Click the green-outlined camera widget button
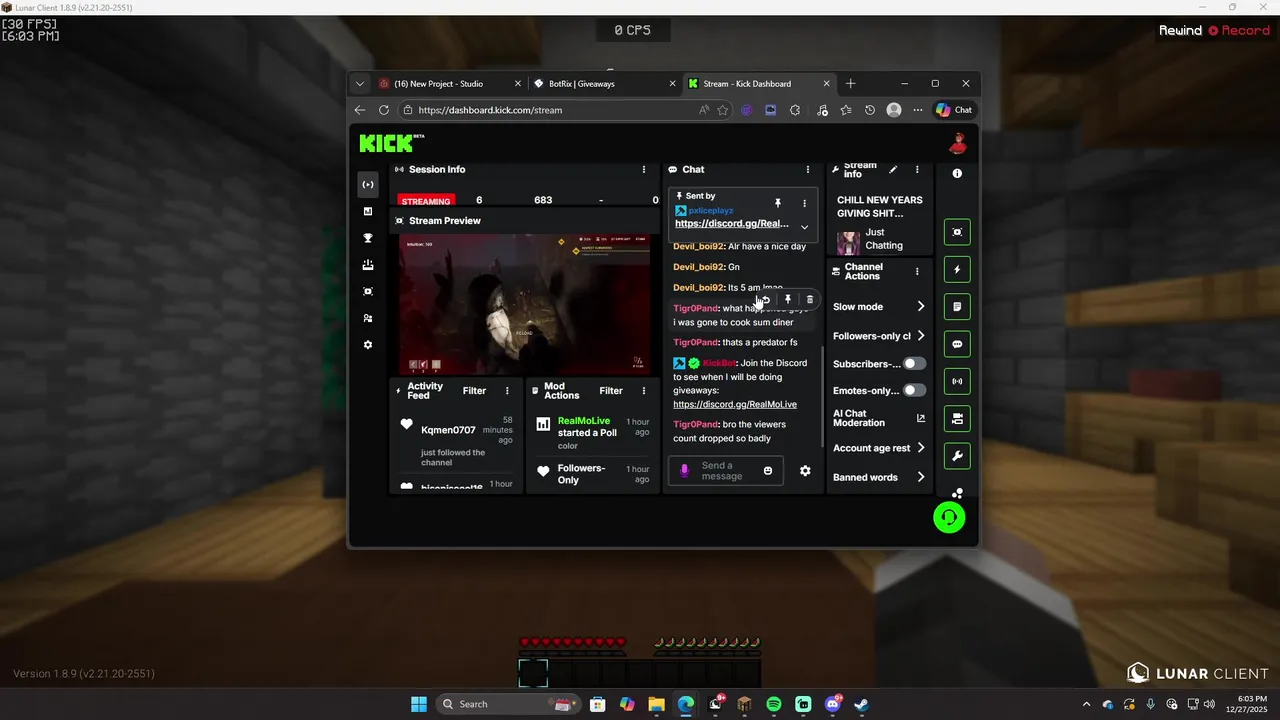Viewport: 1280px width, 720px height. click(957, 232)
